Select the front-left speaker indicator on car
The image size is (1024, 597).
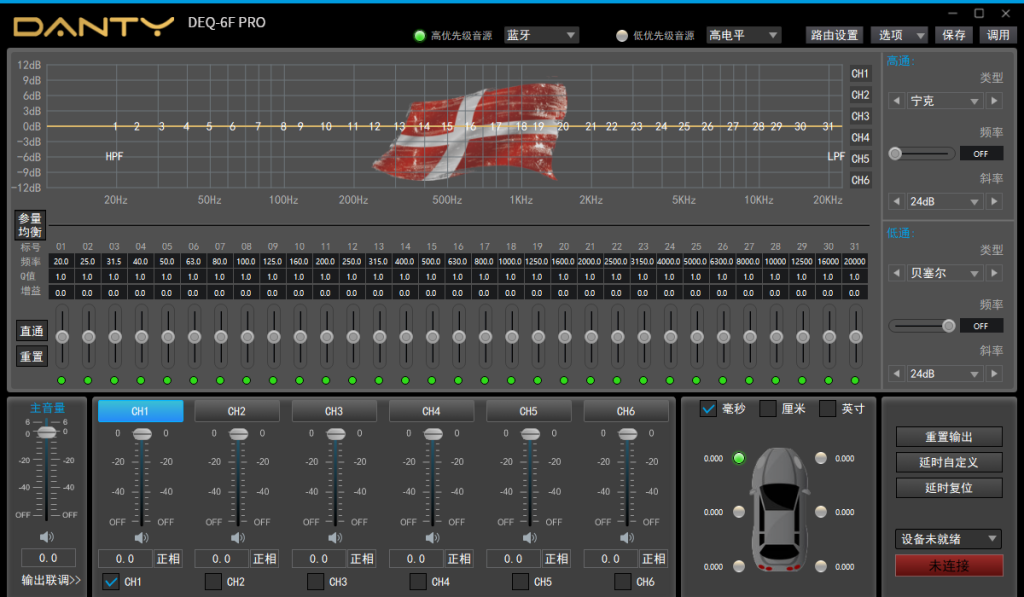(739, 458)
